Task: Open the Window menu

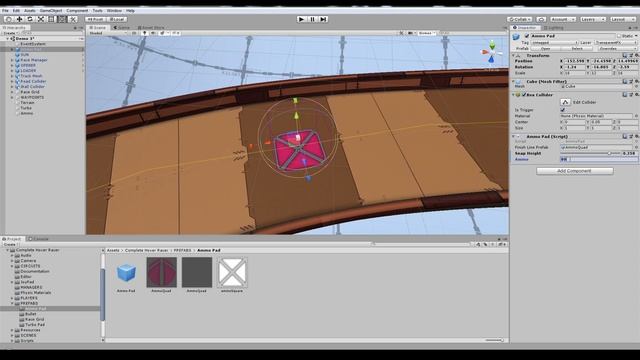Action: click(x=114, y=11)
